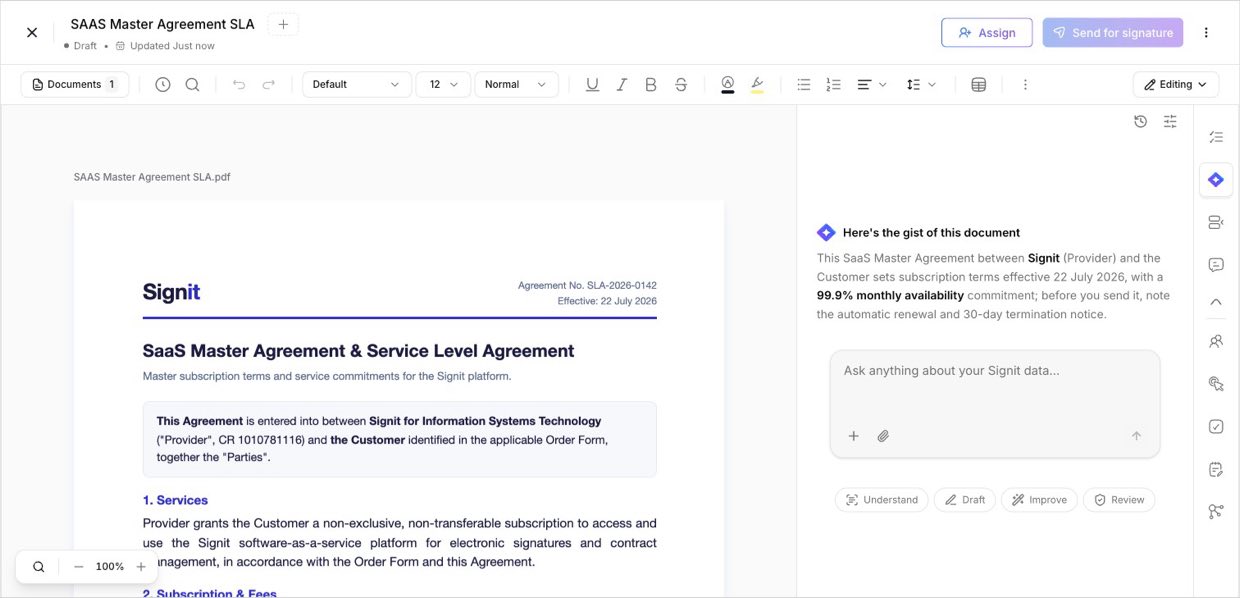Toggle strikethrough formatting
Screen dimensions: 1240x598
[681, 85]
